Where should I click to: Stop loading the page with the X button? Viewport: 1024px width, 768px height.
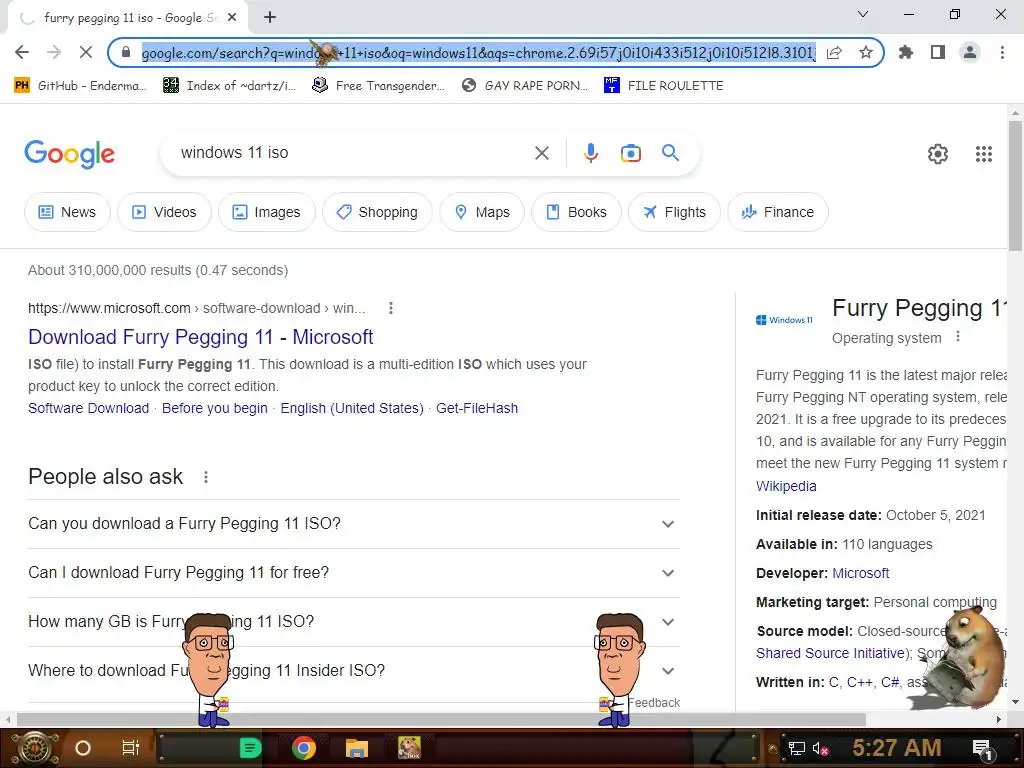[86, 52]
